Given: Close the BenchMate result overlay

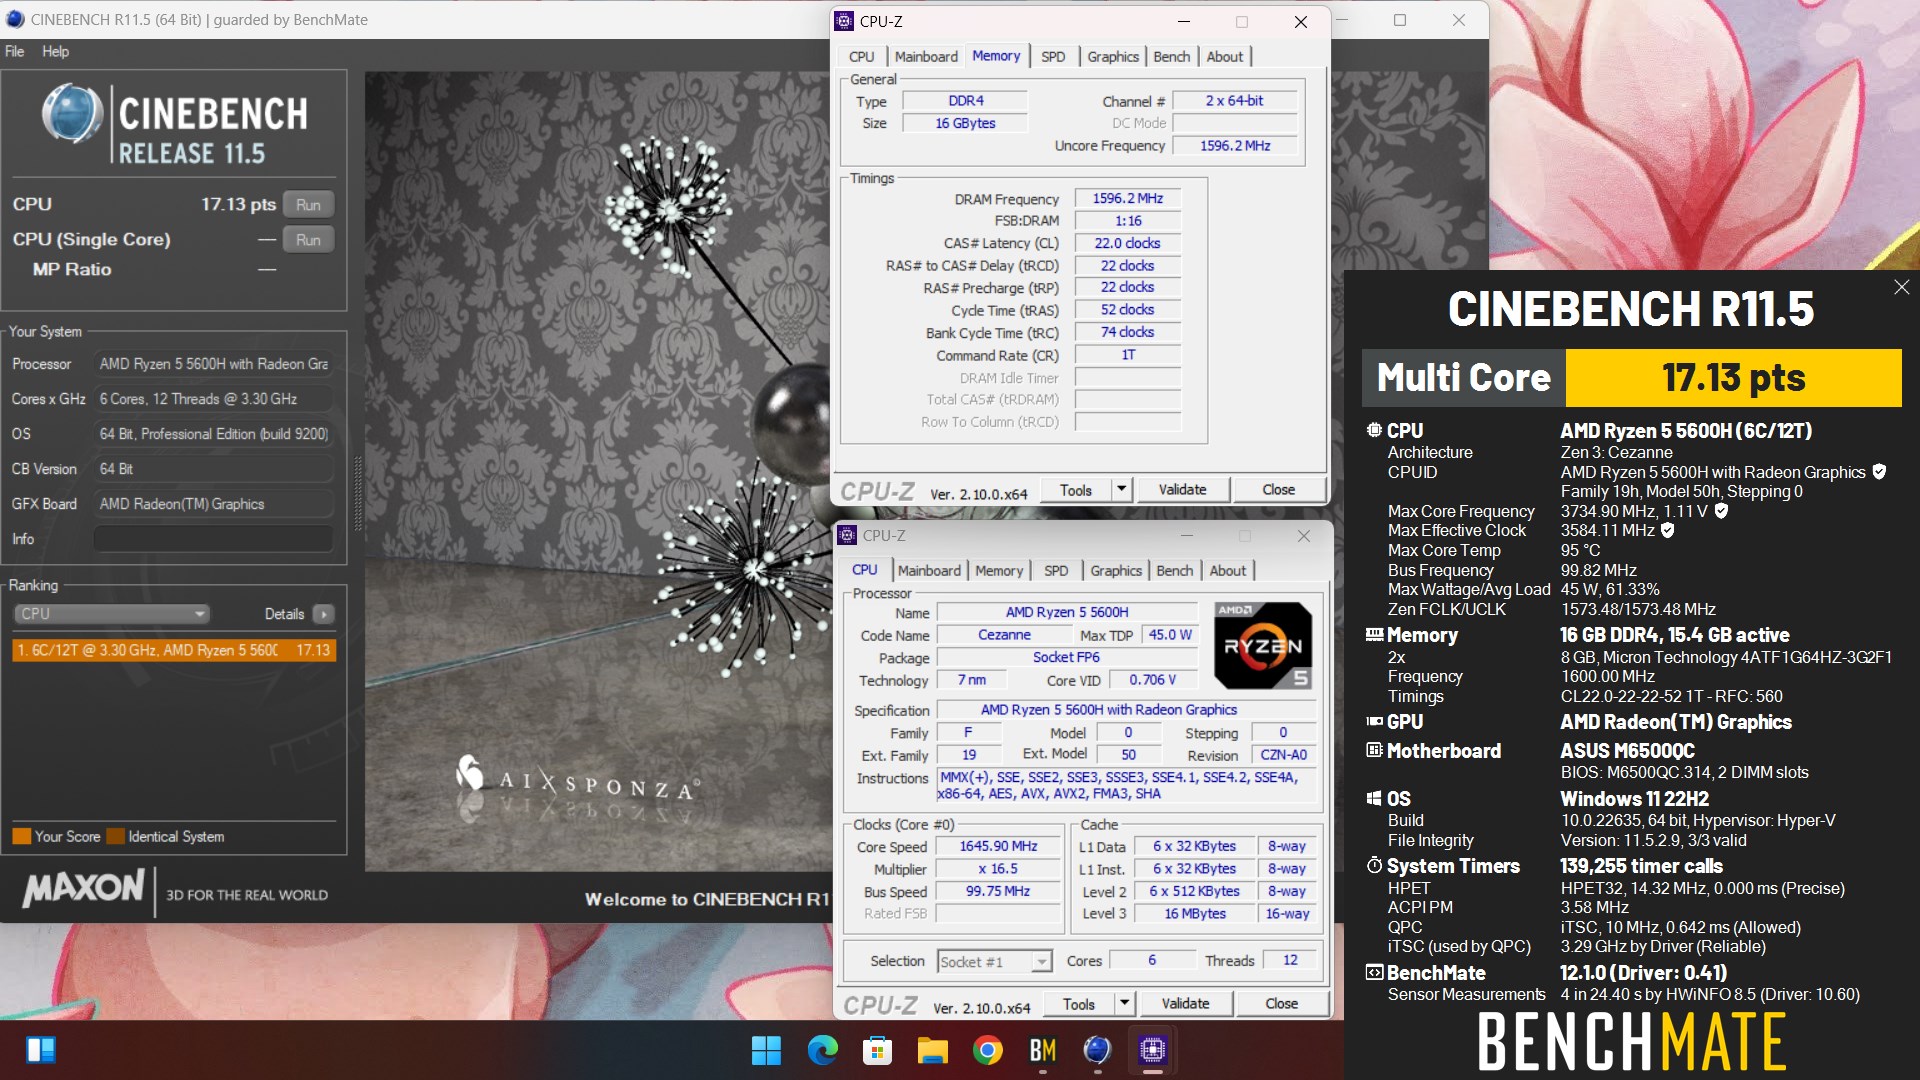Looking at the screenshot, I should [x=1900, y=288].
